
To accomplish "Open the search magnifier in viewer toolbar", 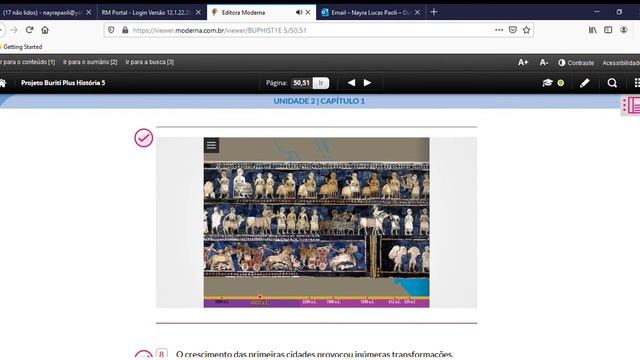I will pyautogui.click(x=612, y=83).
